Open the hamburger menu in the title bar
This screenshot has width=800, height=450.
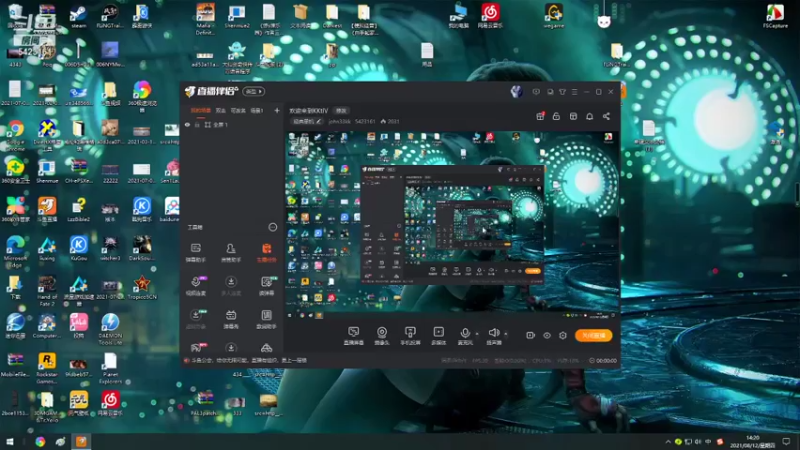point(574,92)
